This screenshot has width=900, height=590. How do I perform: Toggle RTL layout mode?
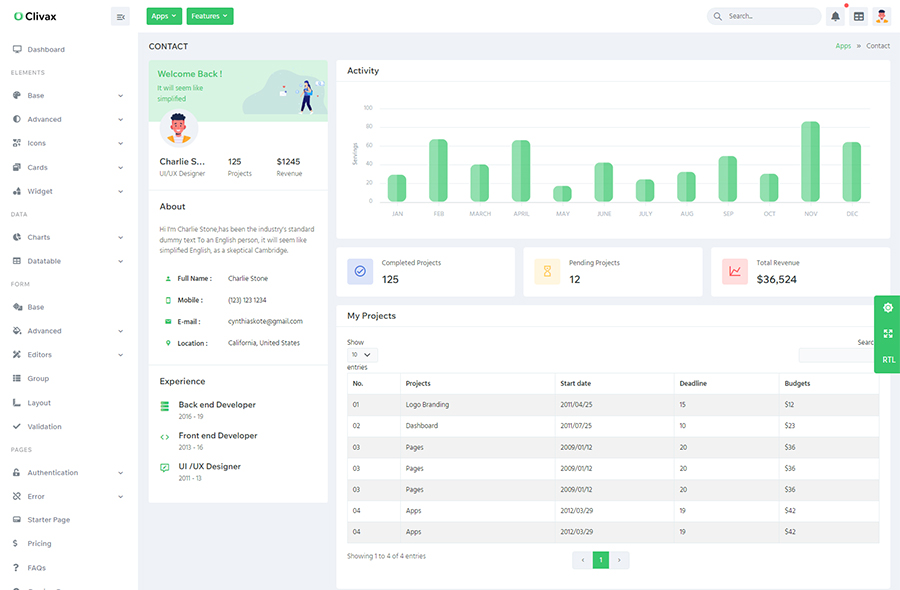coord(888,360)
